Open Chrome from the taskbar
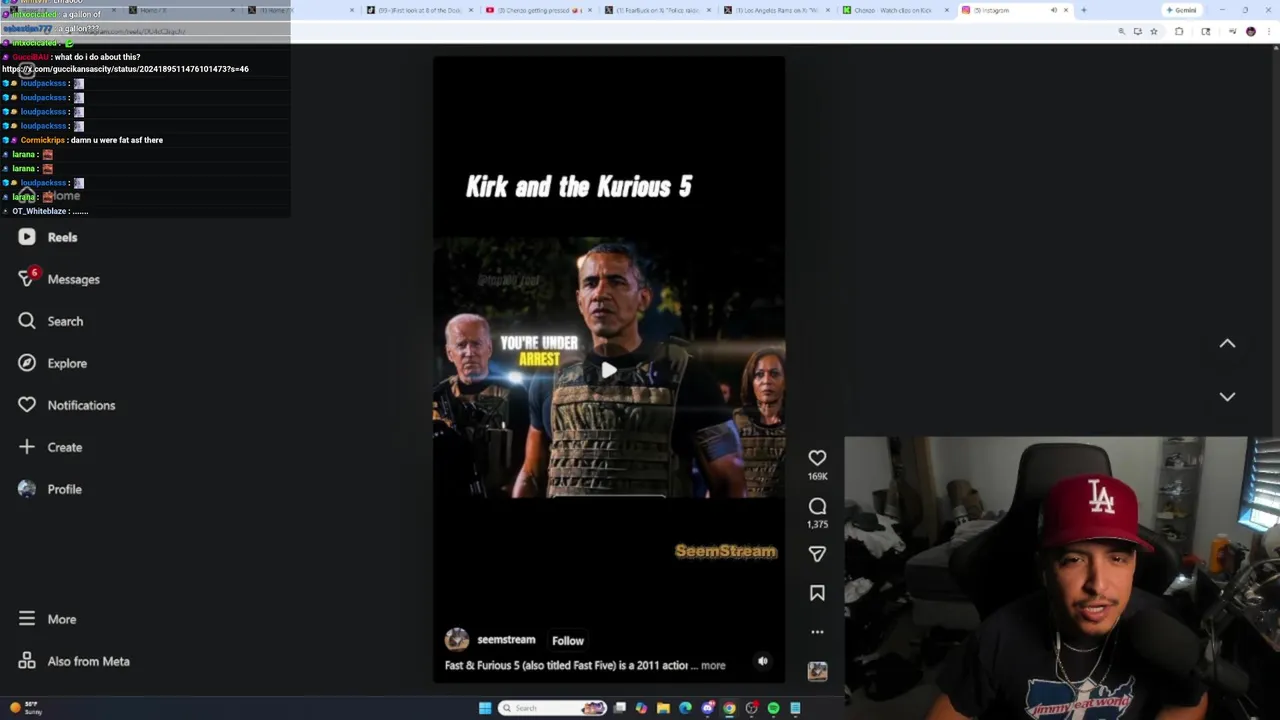Image resolution: width=1280 pixels, height=720 pixels. (729, 708)
